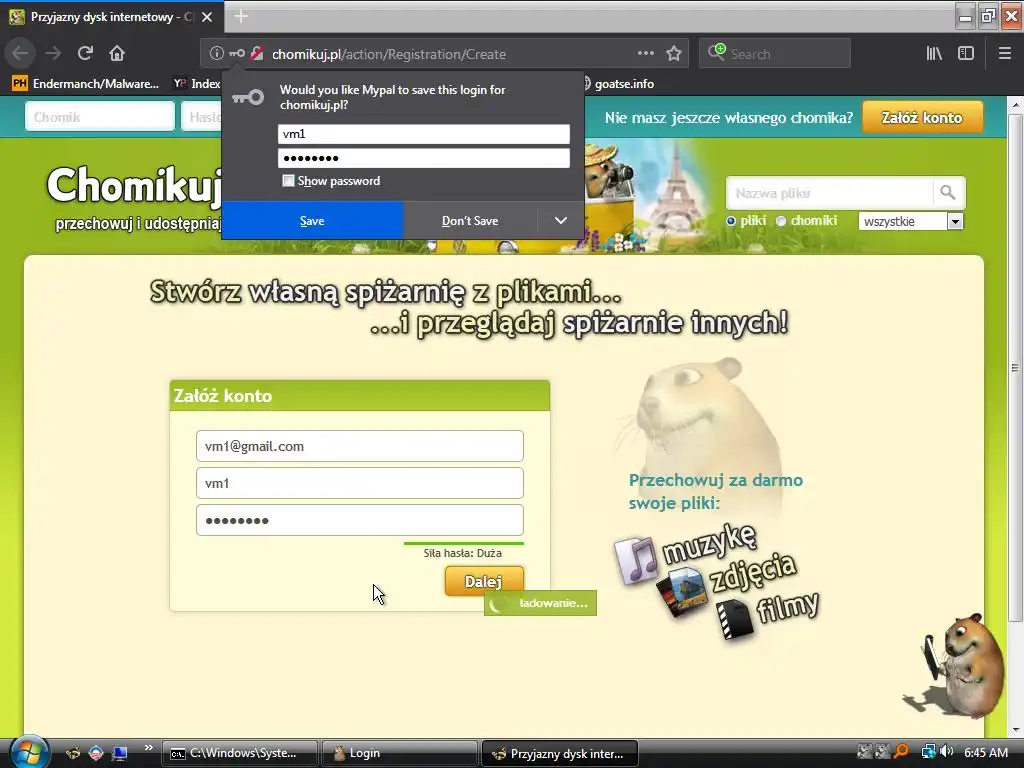Click the Załóż konto orange button

click(922, 118)
